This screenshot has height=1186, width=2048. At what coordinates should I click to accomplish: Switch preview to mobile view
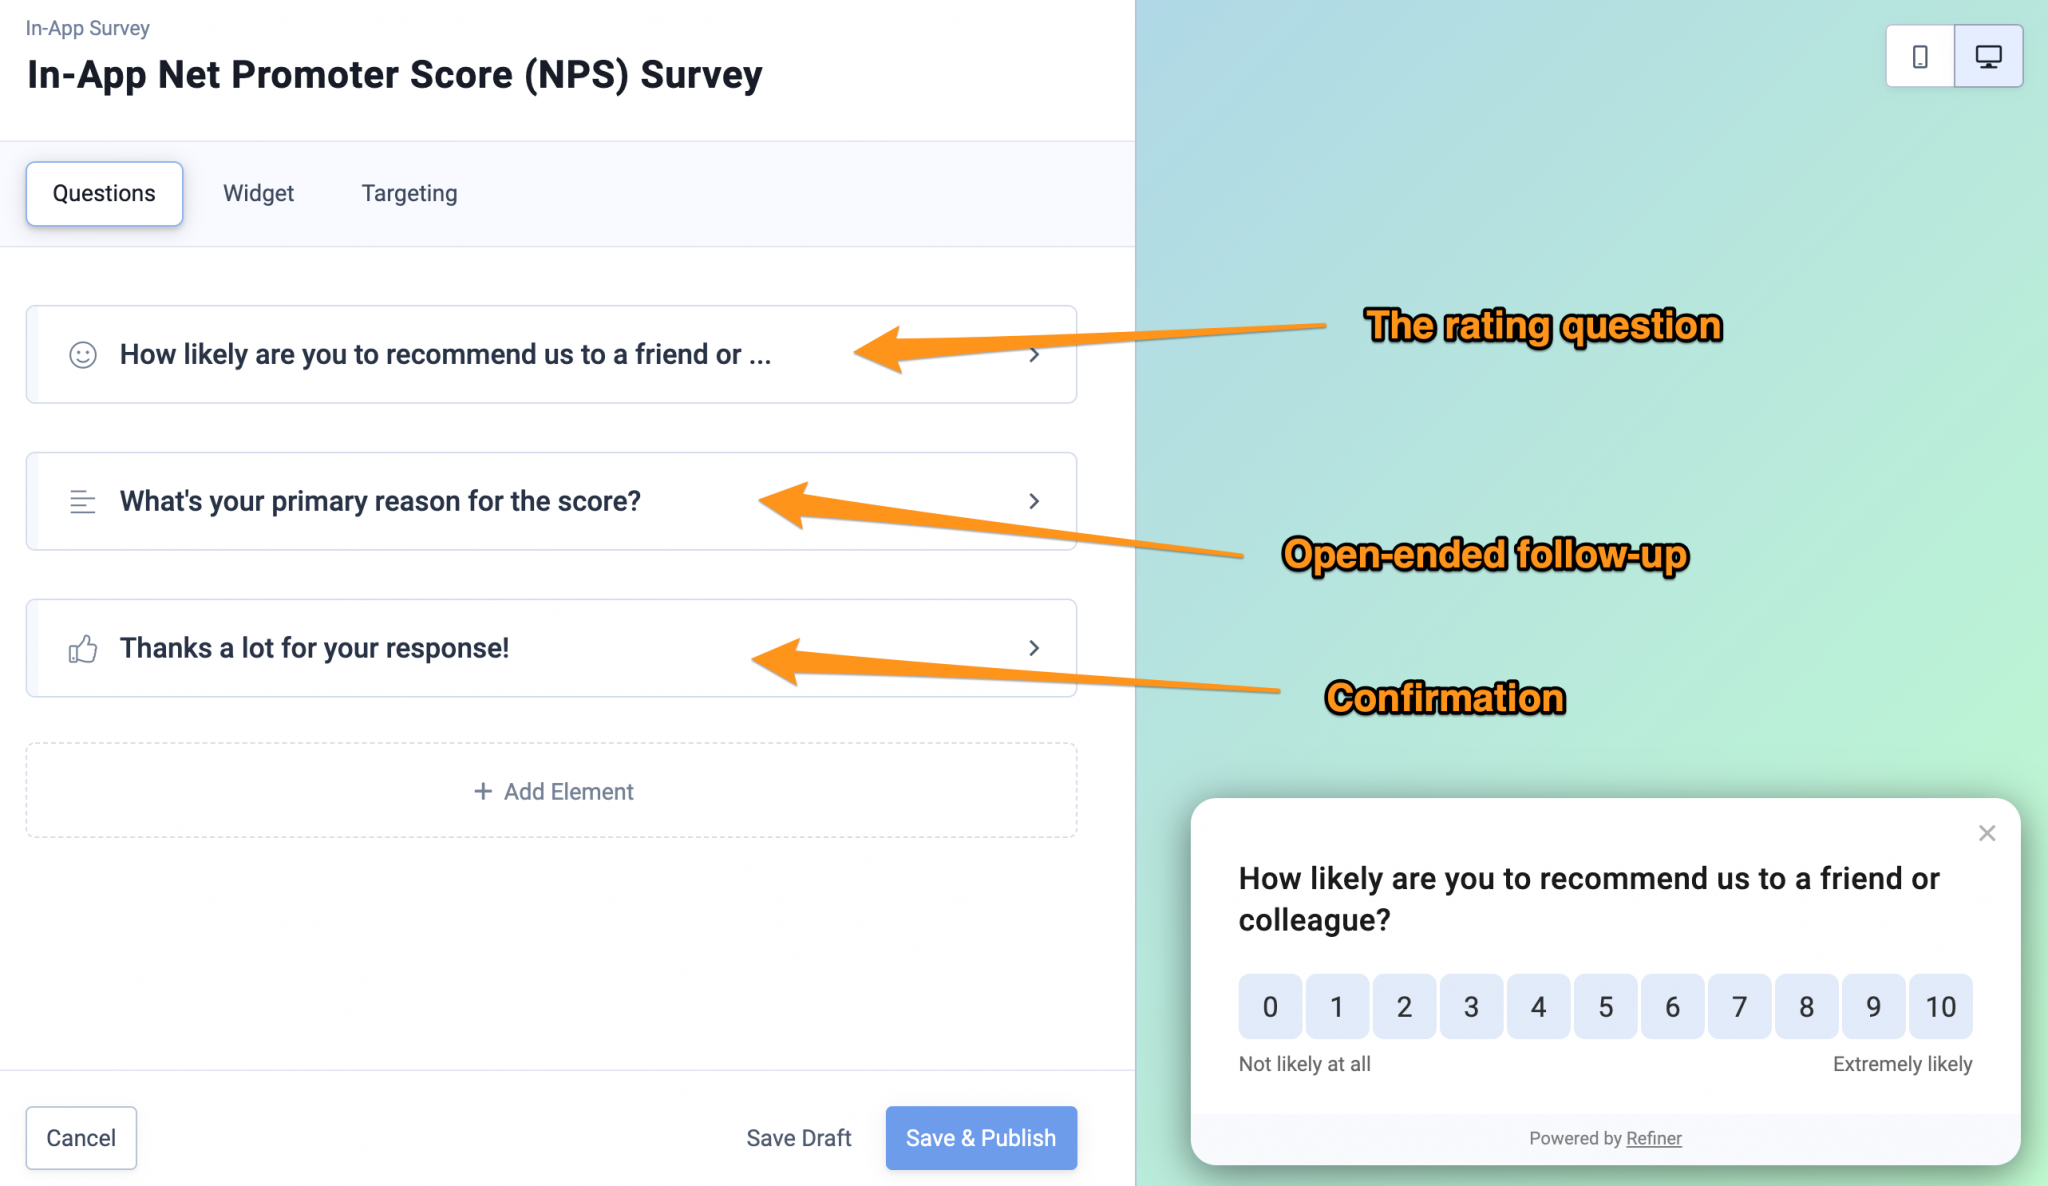(1919, 56)
